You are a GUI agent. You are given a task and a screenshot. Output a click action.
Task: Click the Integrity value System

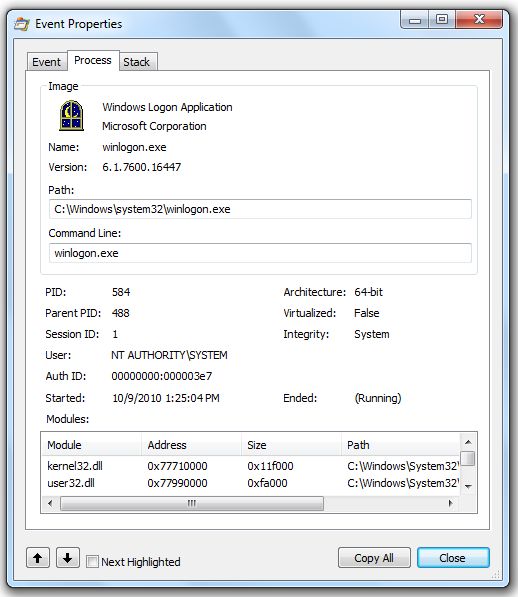coord(372,334)
